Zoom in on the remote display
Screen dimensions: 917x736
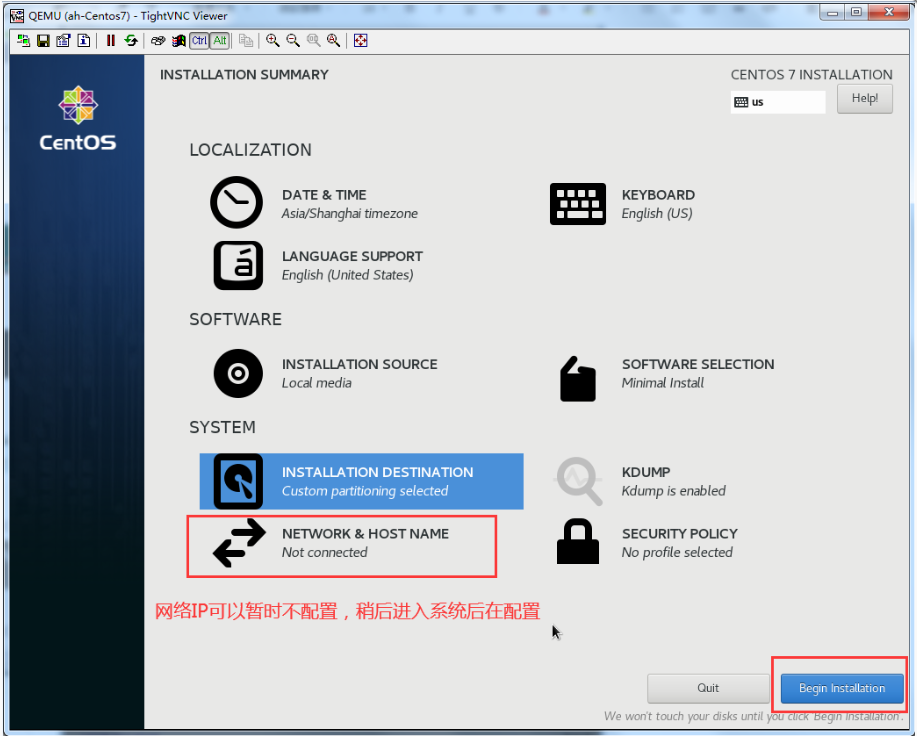pyautogui.click(x=273, y=41)
